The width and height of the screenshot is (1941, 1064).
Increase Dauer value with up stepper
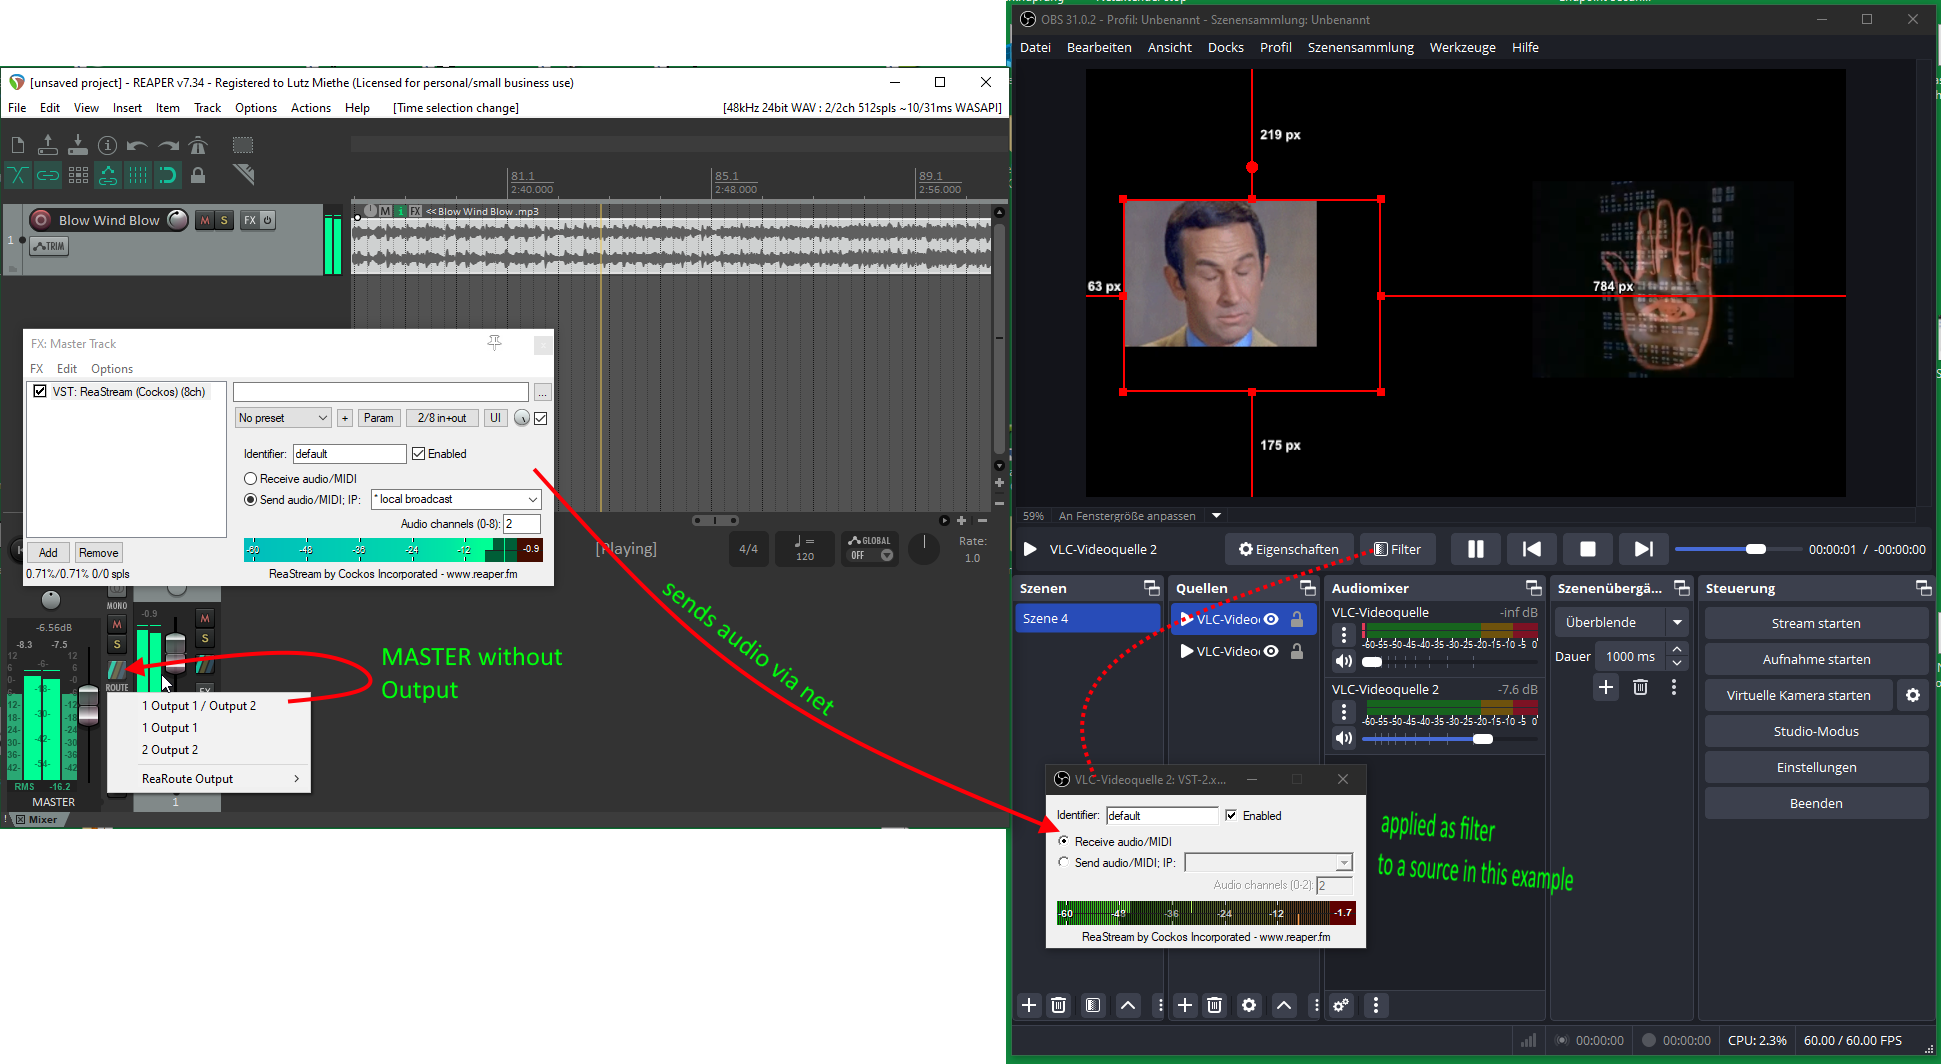1678,650
